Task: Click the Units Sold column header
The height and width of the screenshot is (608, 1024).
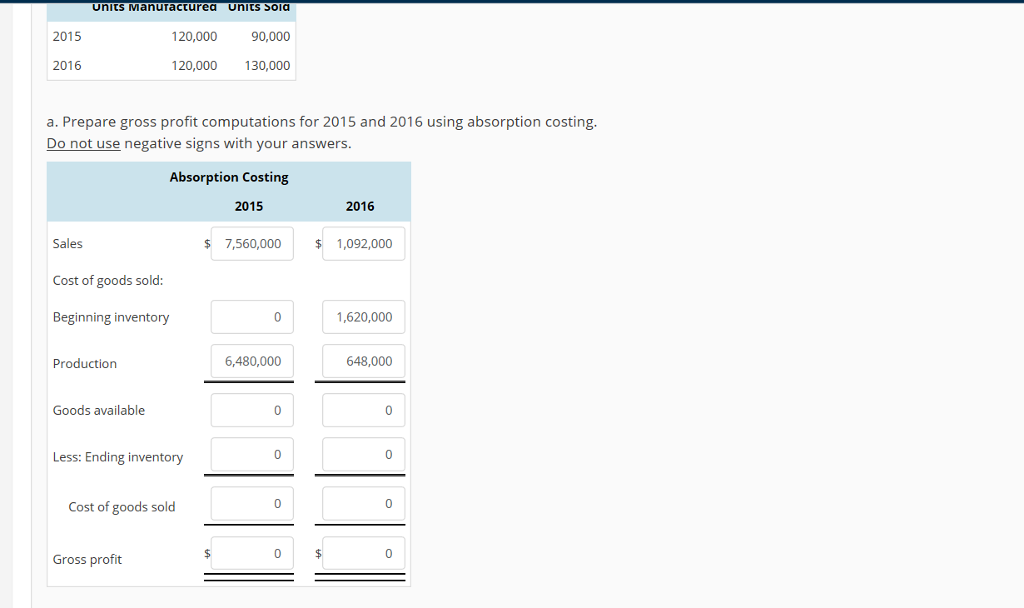Action: 256,7
